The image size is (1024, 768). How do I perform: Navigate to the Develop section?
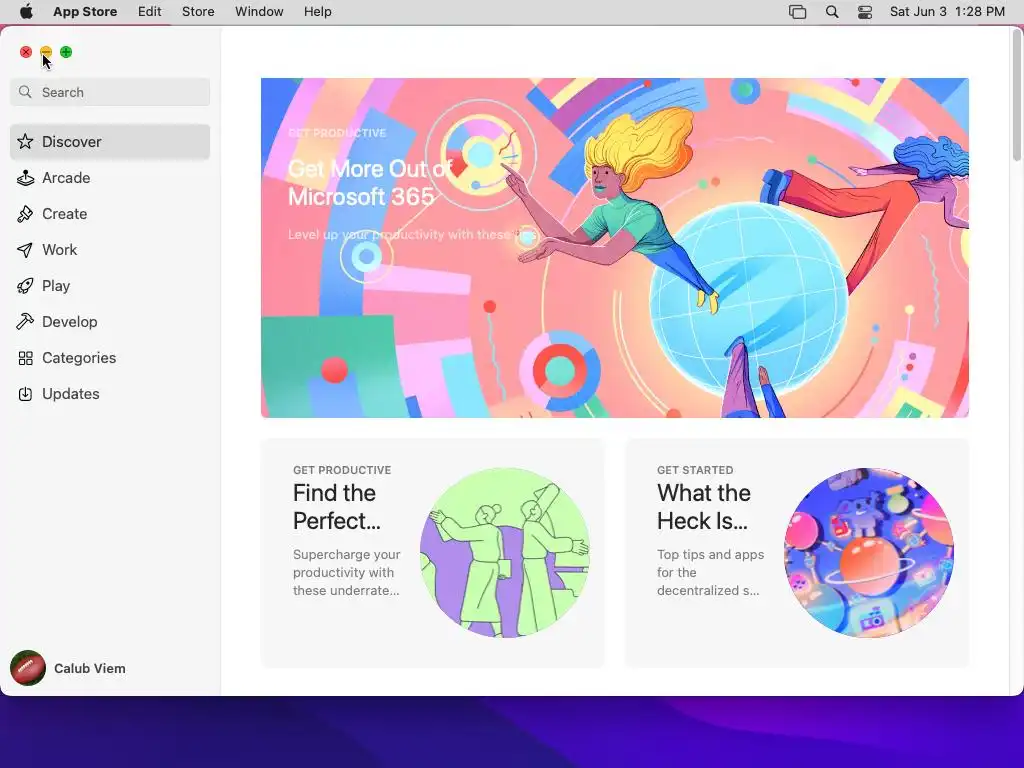tap(110, 321)
